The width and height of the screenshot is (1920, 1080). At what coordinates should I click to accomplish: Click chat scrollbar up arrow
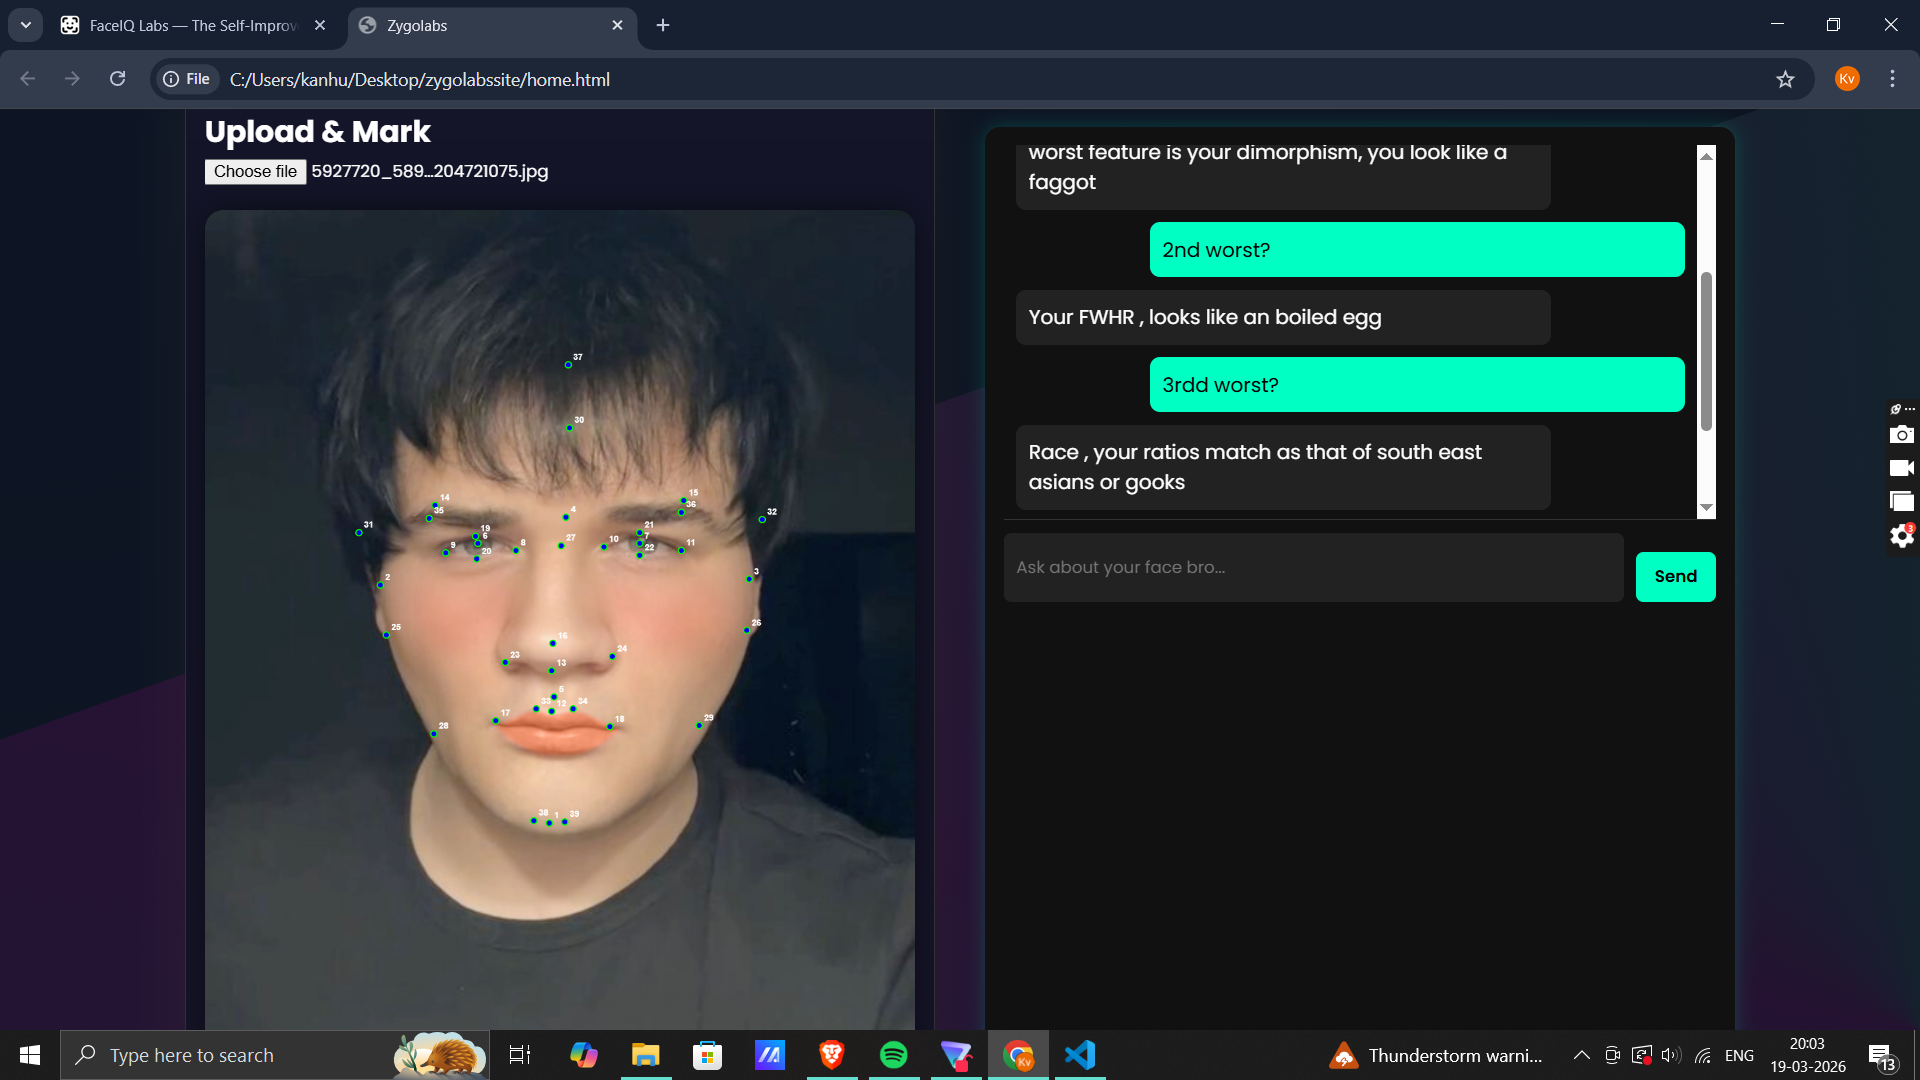click(x=1706, y=155)
